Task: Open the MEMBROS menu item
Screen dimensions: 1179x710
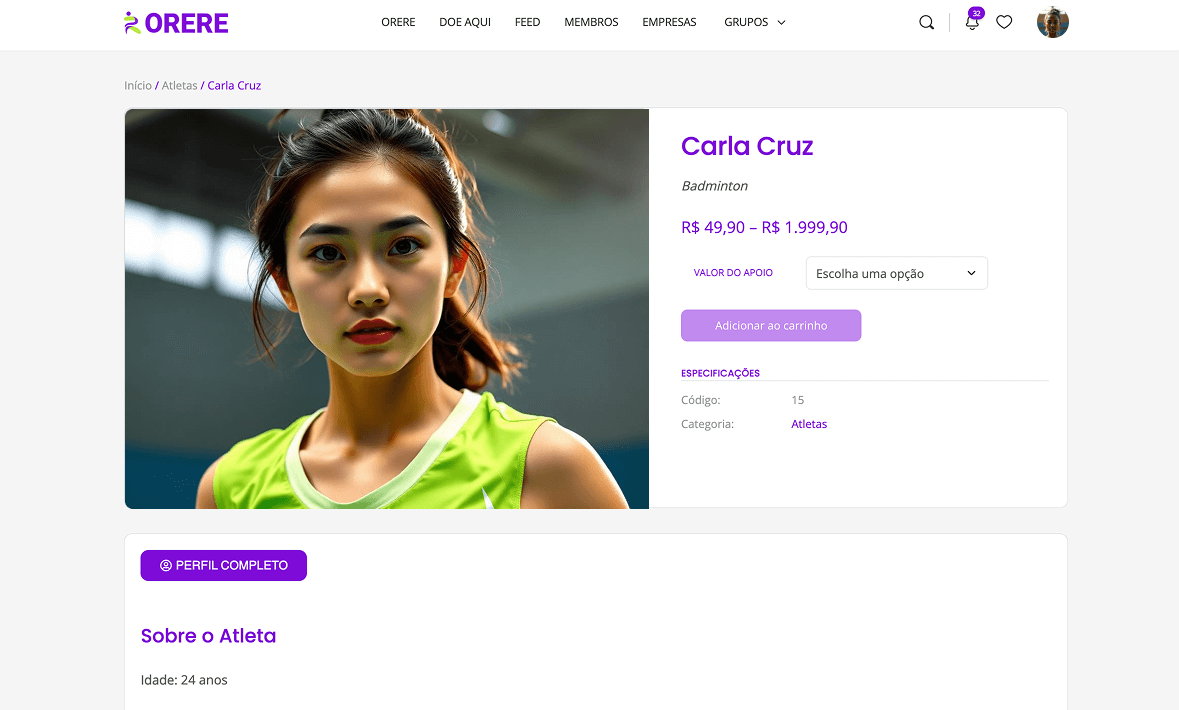Action: [591, 23]
